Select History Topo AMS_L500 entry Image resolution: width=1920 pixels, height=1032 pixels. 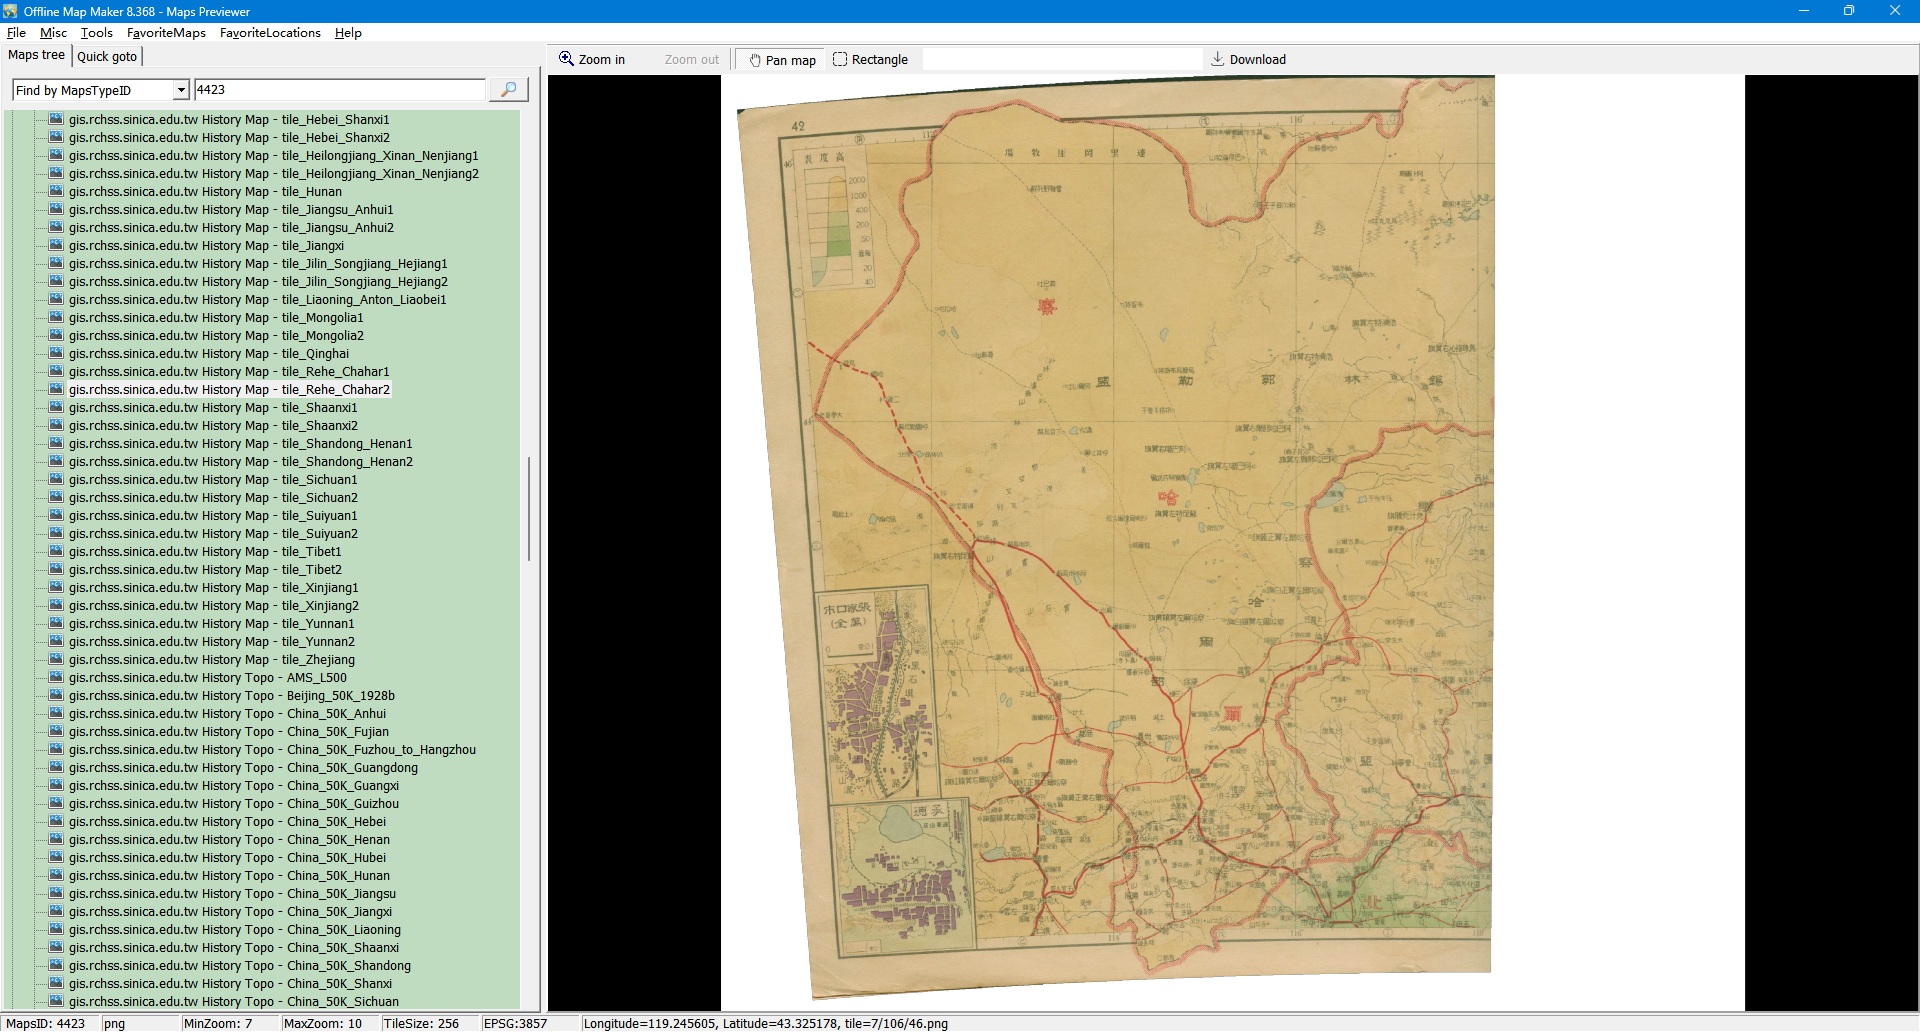[x=207, y=678]
